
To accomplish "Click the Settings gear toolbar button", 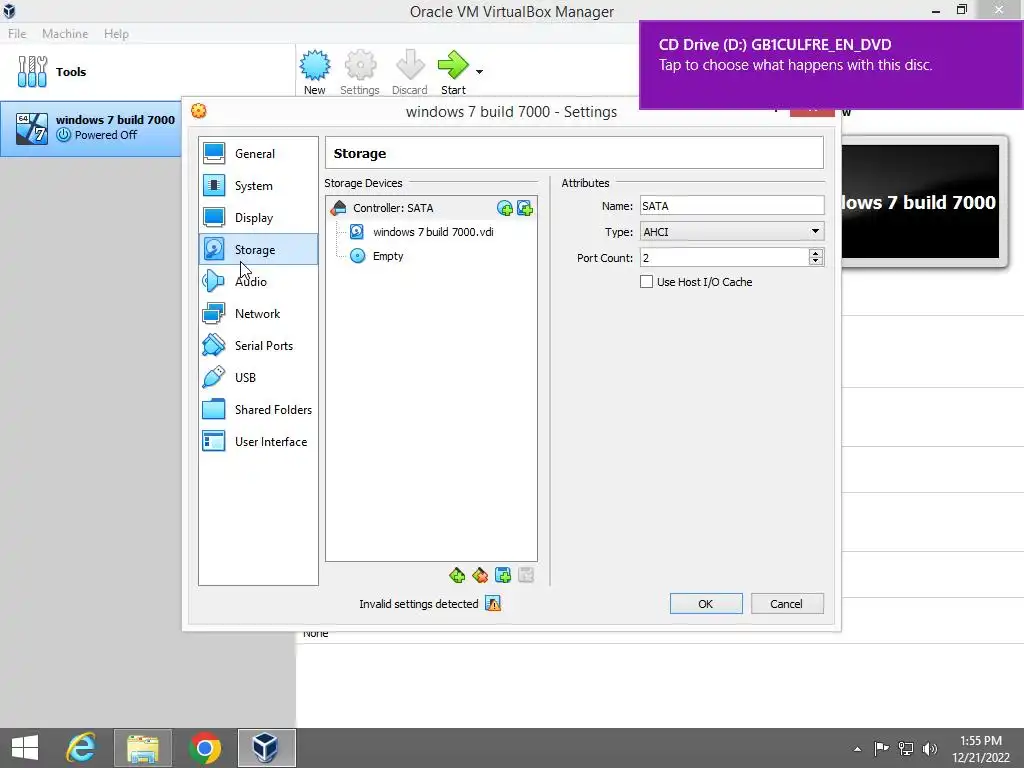I will 360,72.
